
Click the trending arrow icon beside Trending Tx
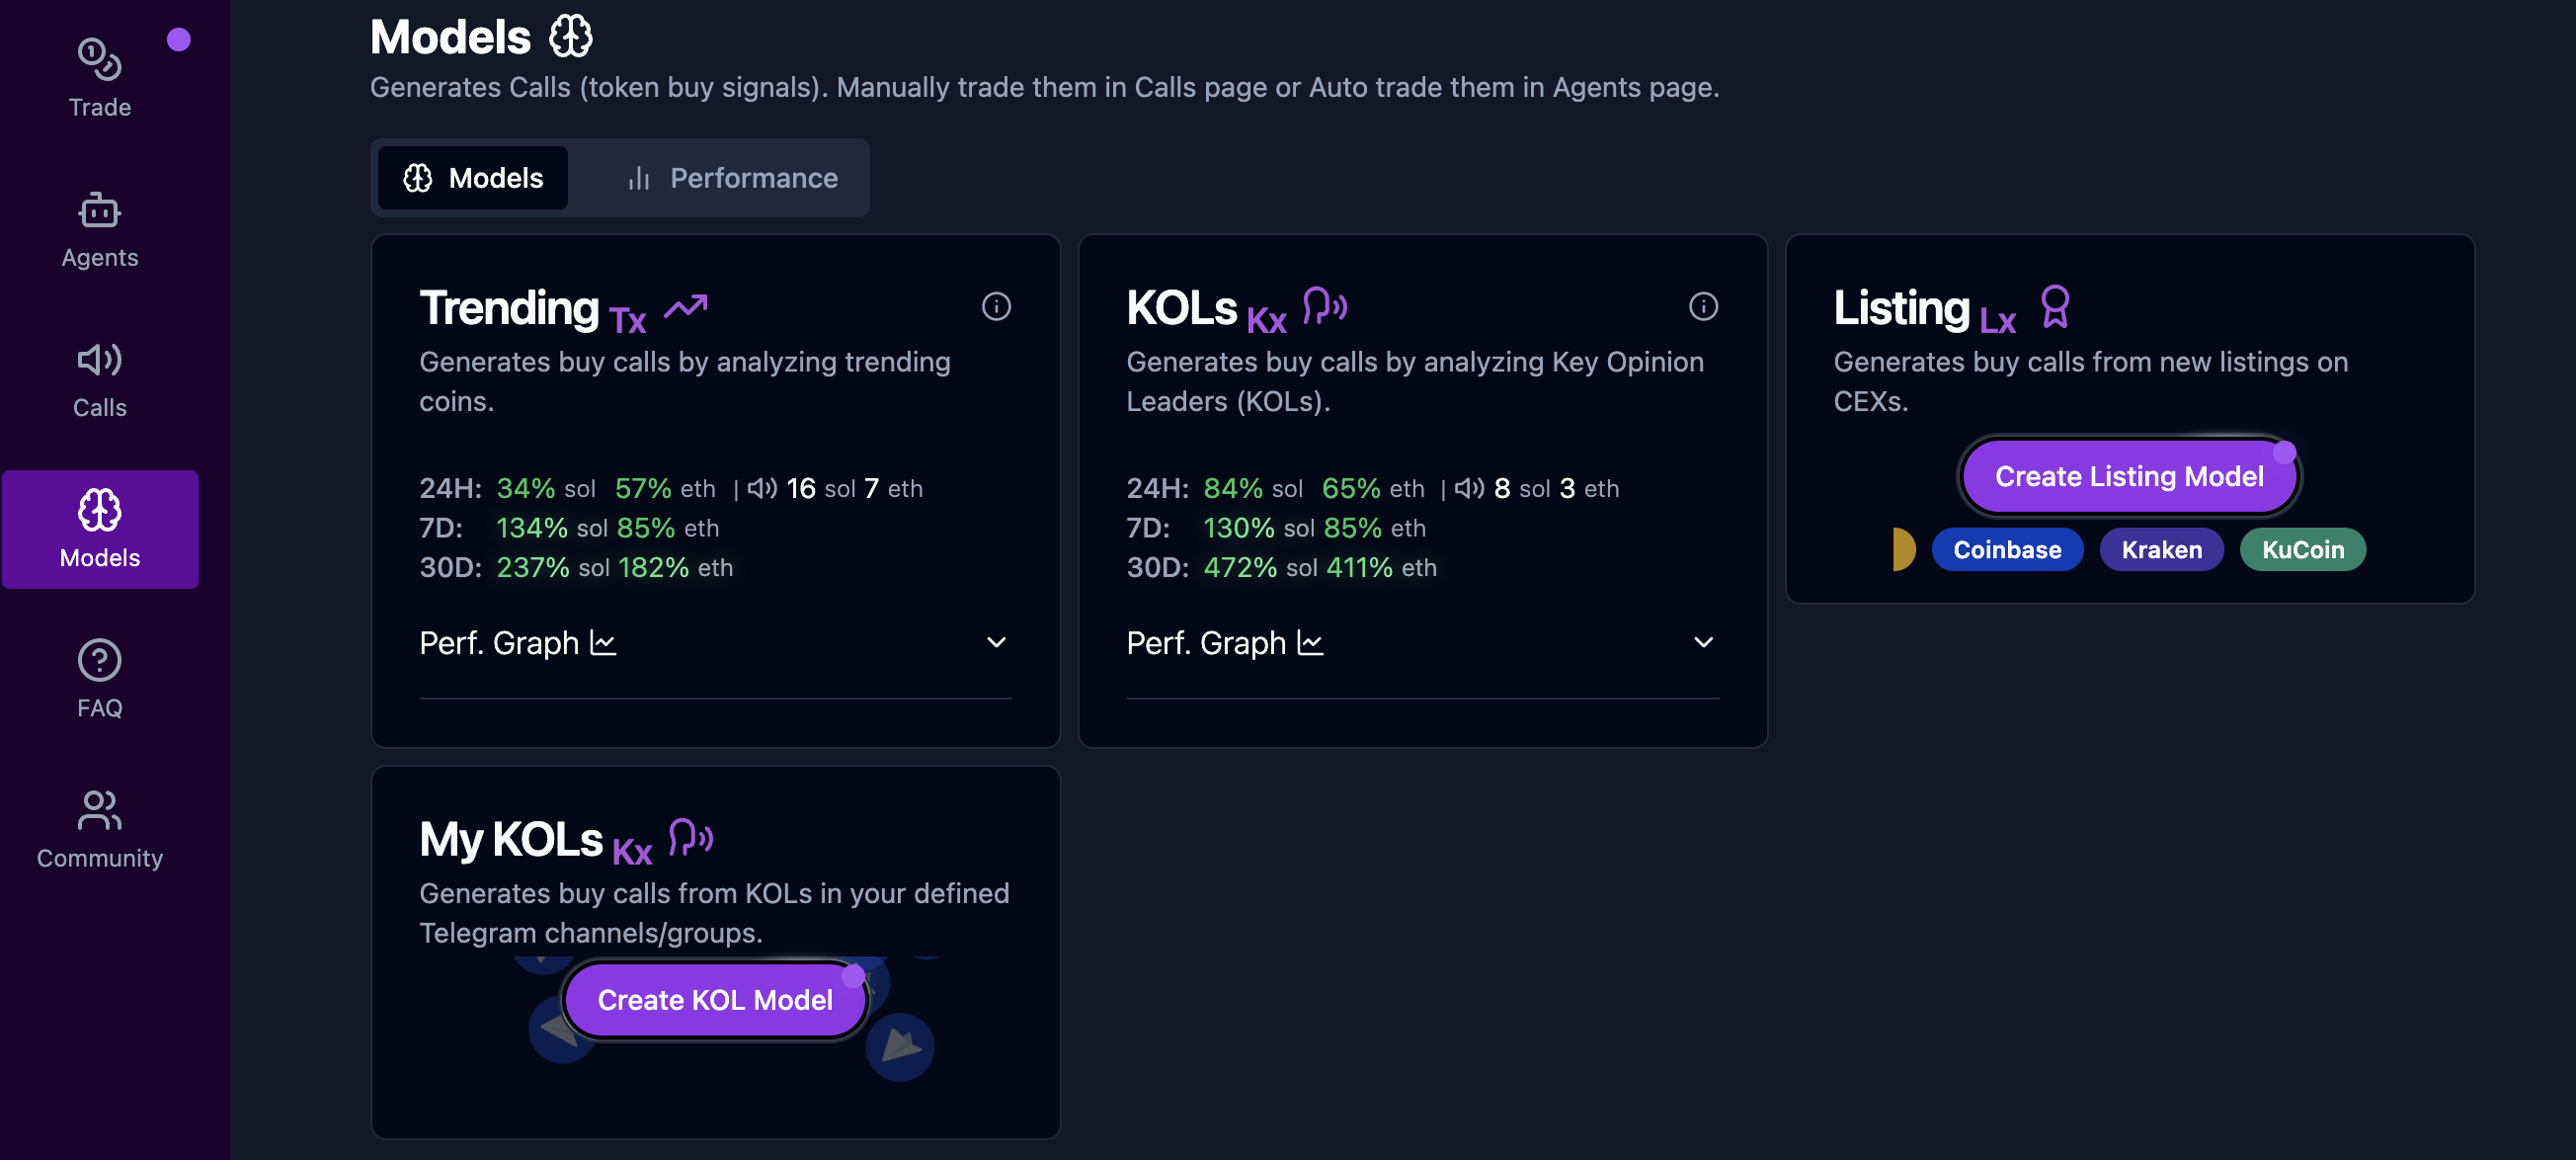coord(686,306)
